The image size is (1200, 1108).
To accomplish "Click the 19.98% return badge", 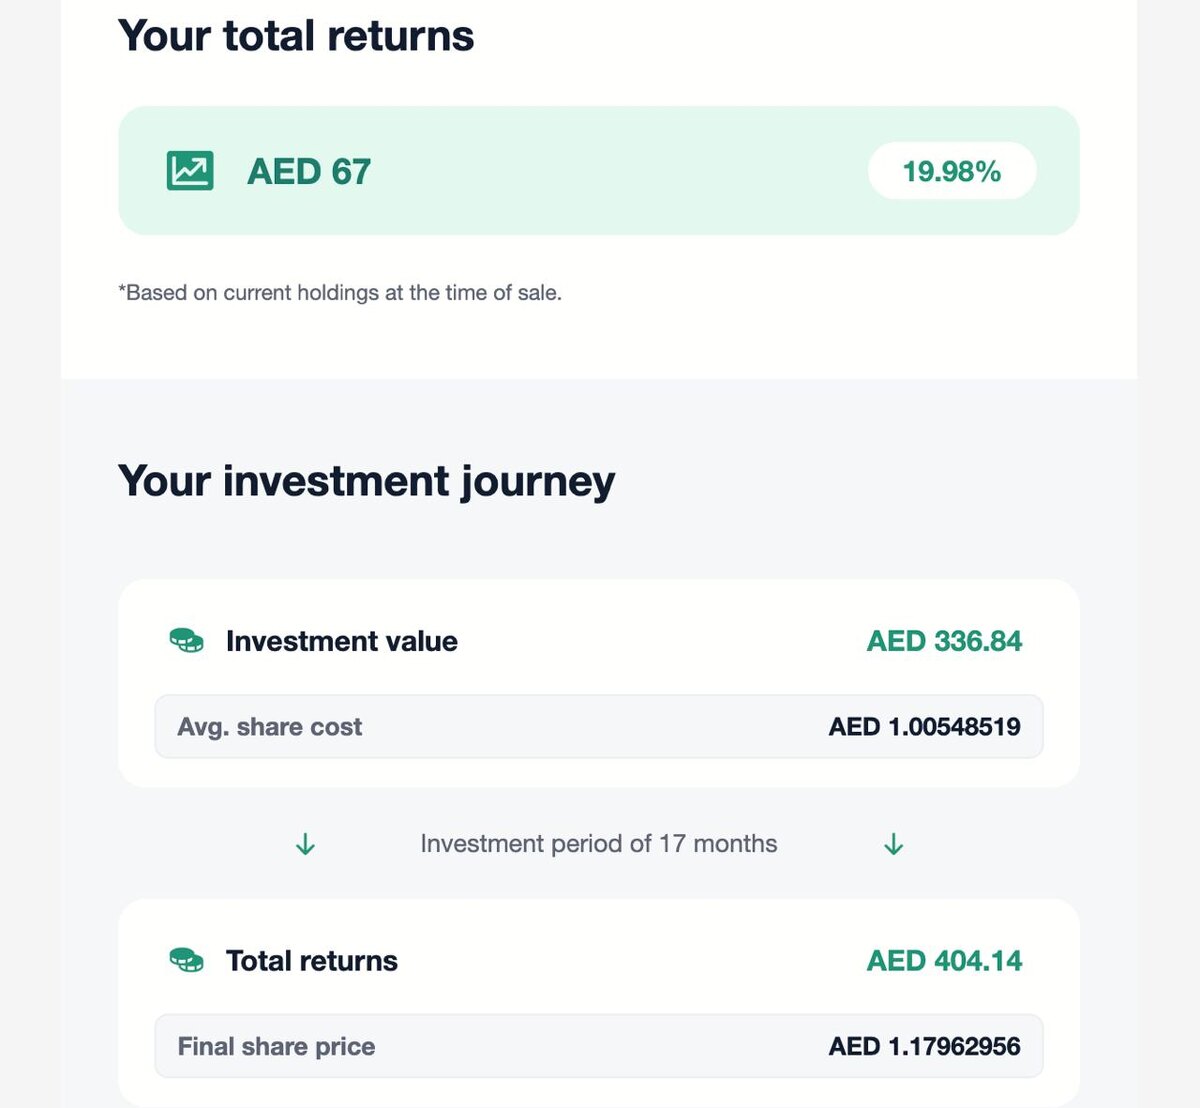I will [951, 171].
